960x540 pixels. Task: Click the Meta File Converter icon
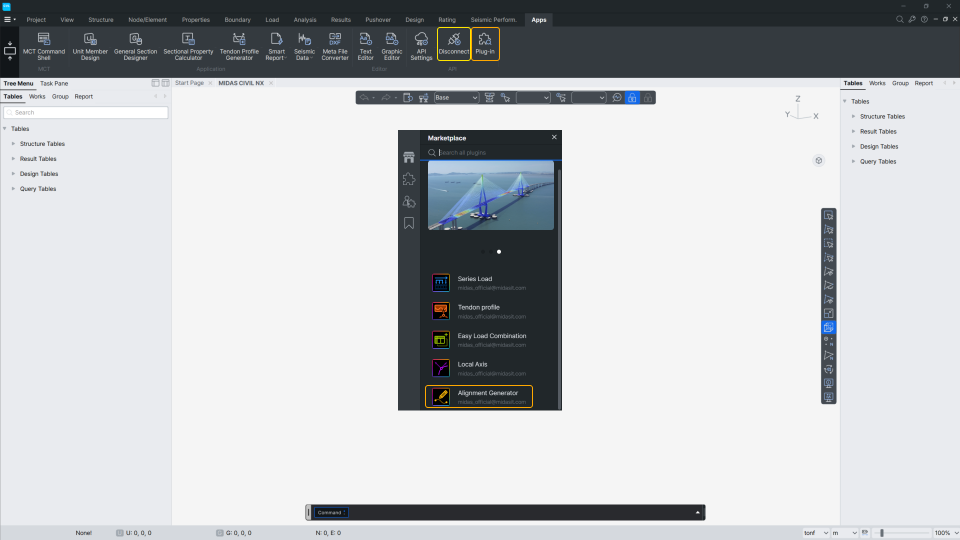coord(335,46)
